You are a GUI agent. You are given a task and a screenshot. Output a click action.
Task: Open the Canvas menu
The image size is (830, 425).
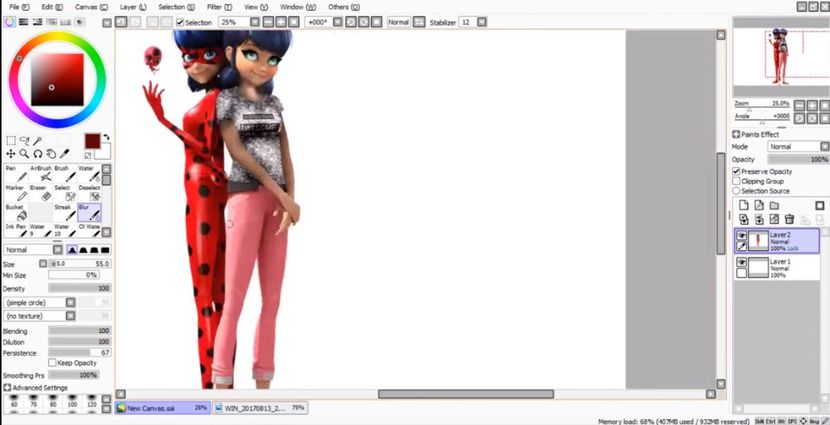point(92,7)
